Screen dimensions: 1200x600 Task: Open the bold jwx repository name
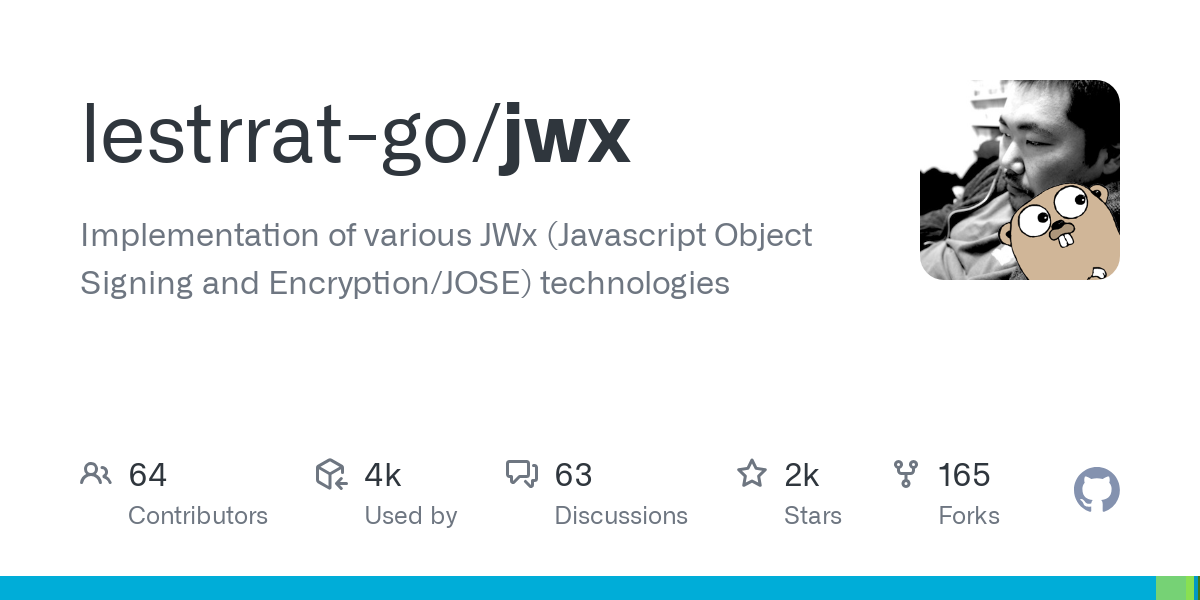point(566,136)
